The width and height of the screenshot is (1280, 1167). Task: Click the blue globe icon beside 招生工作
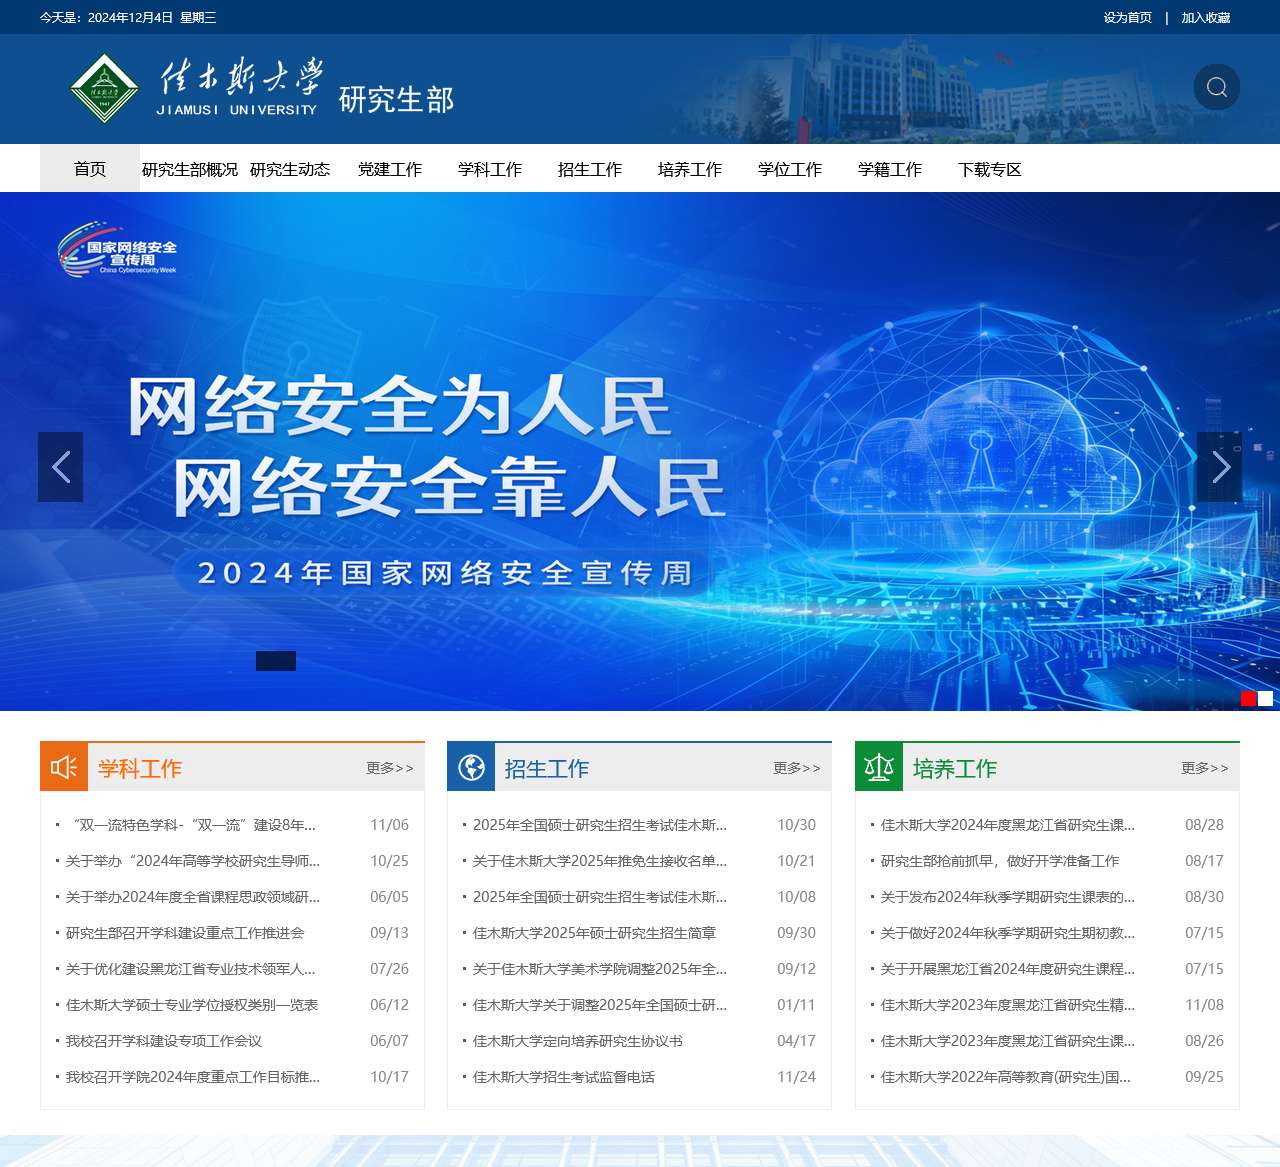pos(471,767)
